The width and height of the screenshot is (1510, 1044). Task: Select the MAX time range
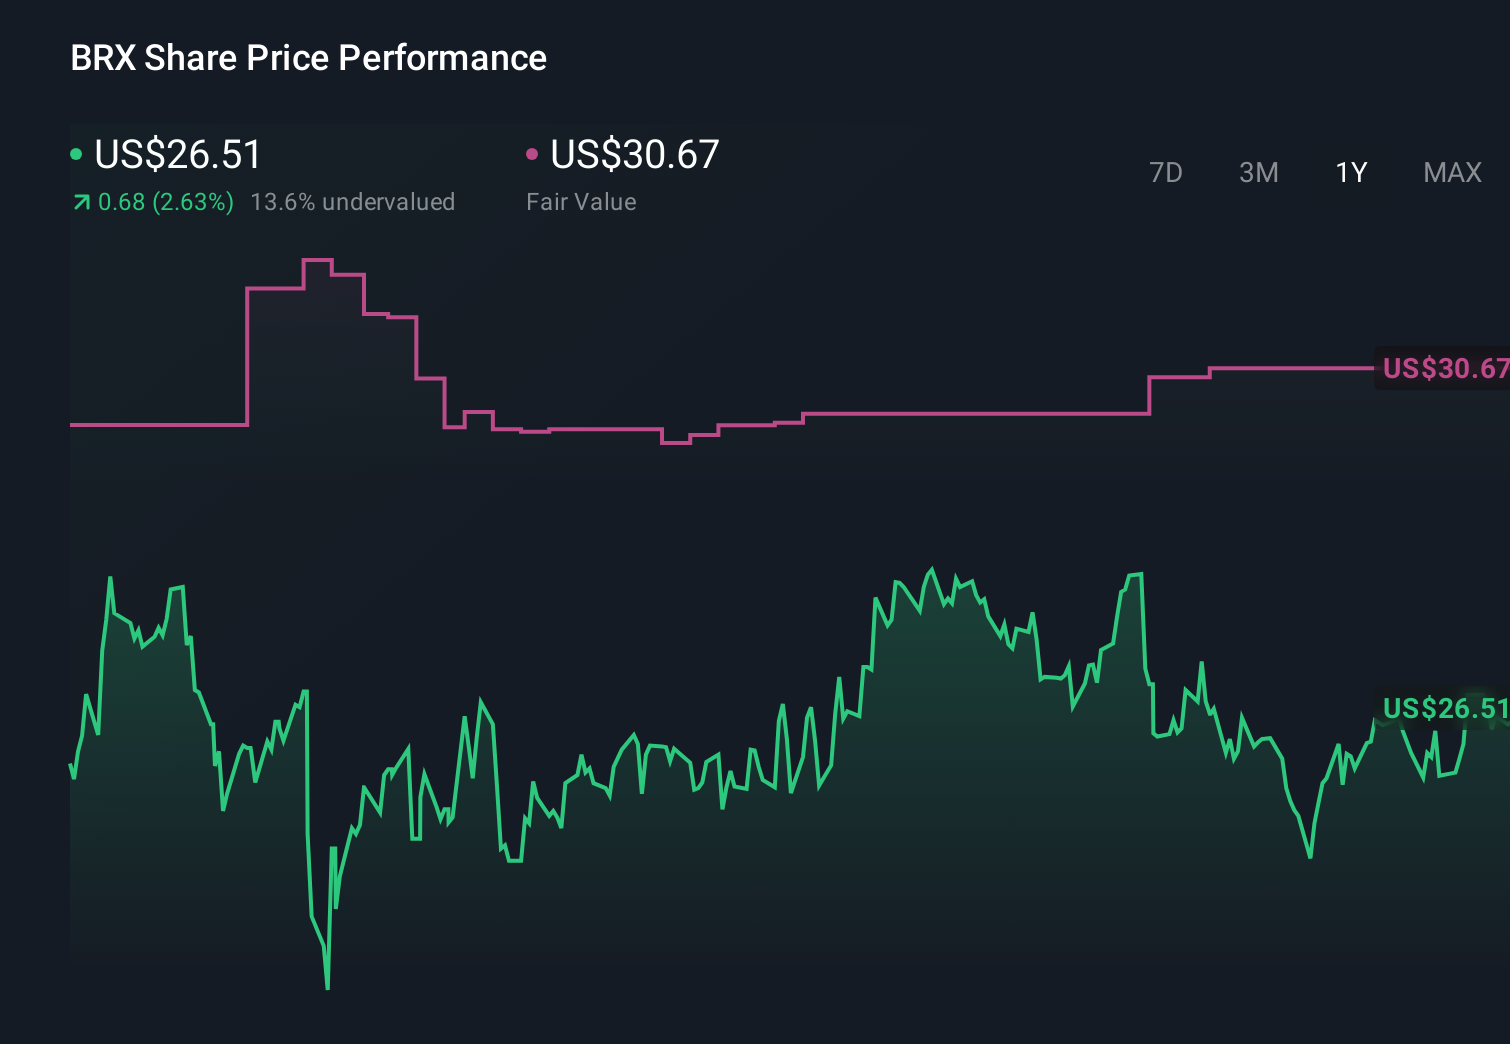click(x=1451, y=172)
